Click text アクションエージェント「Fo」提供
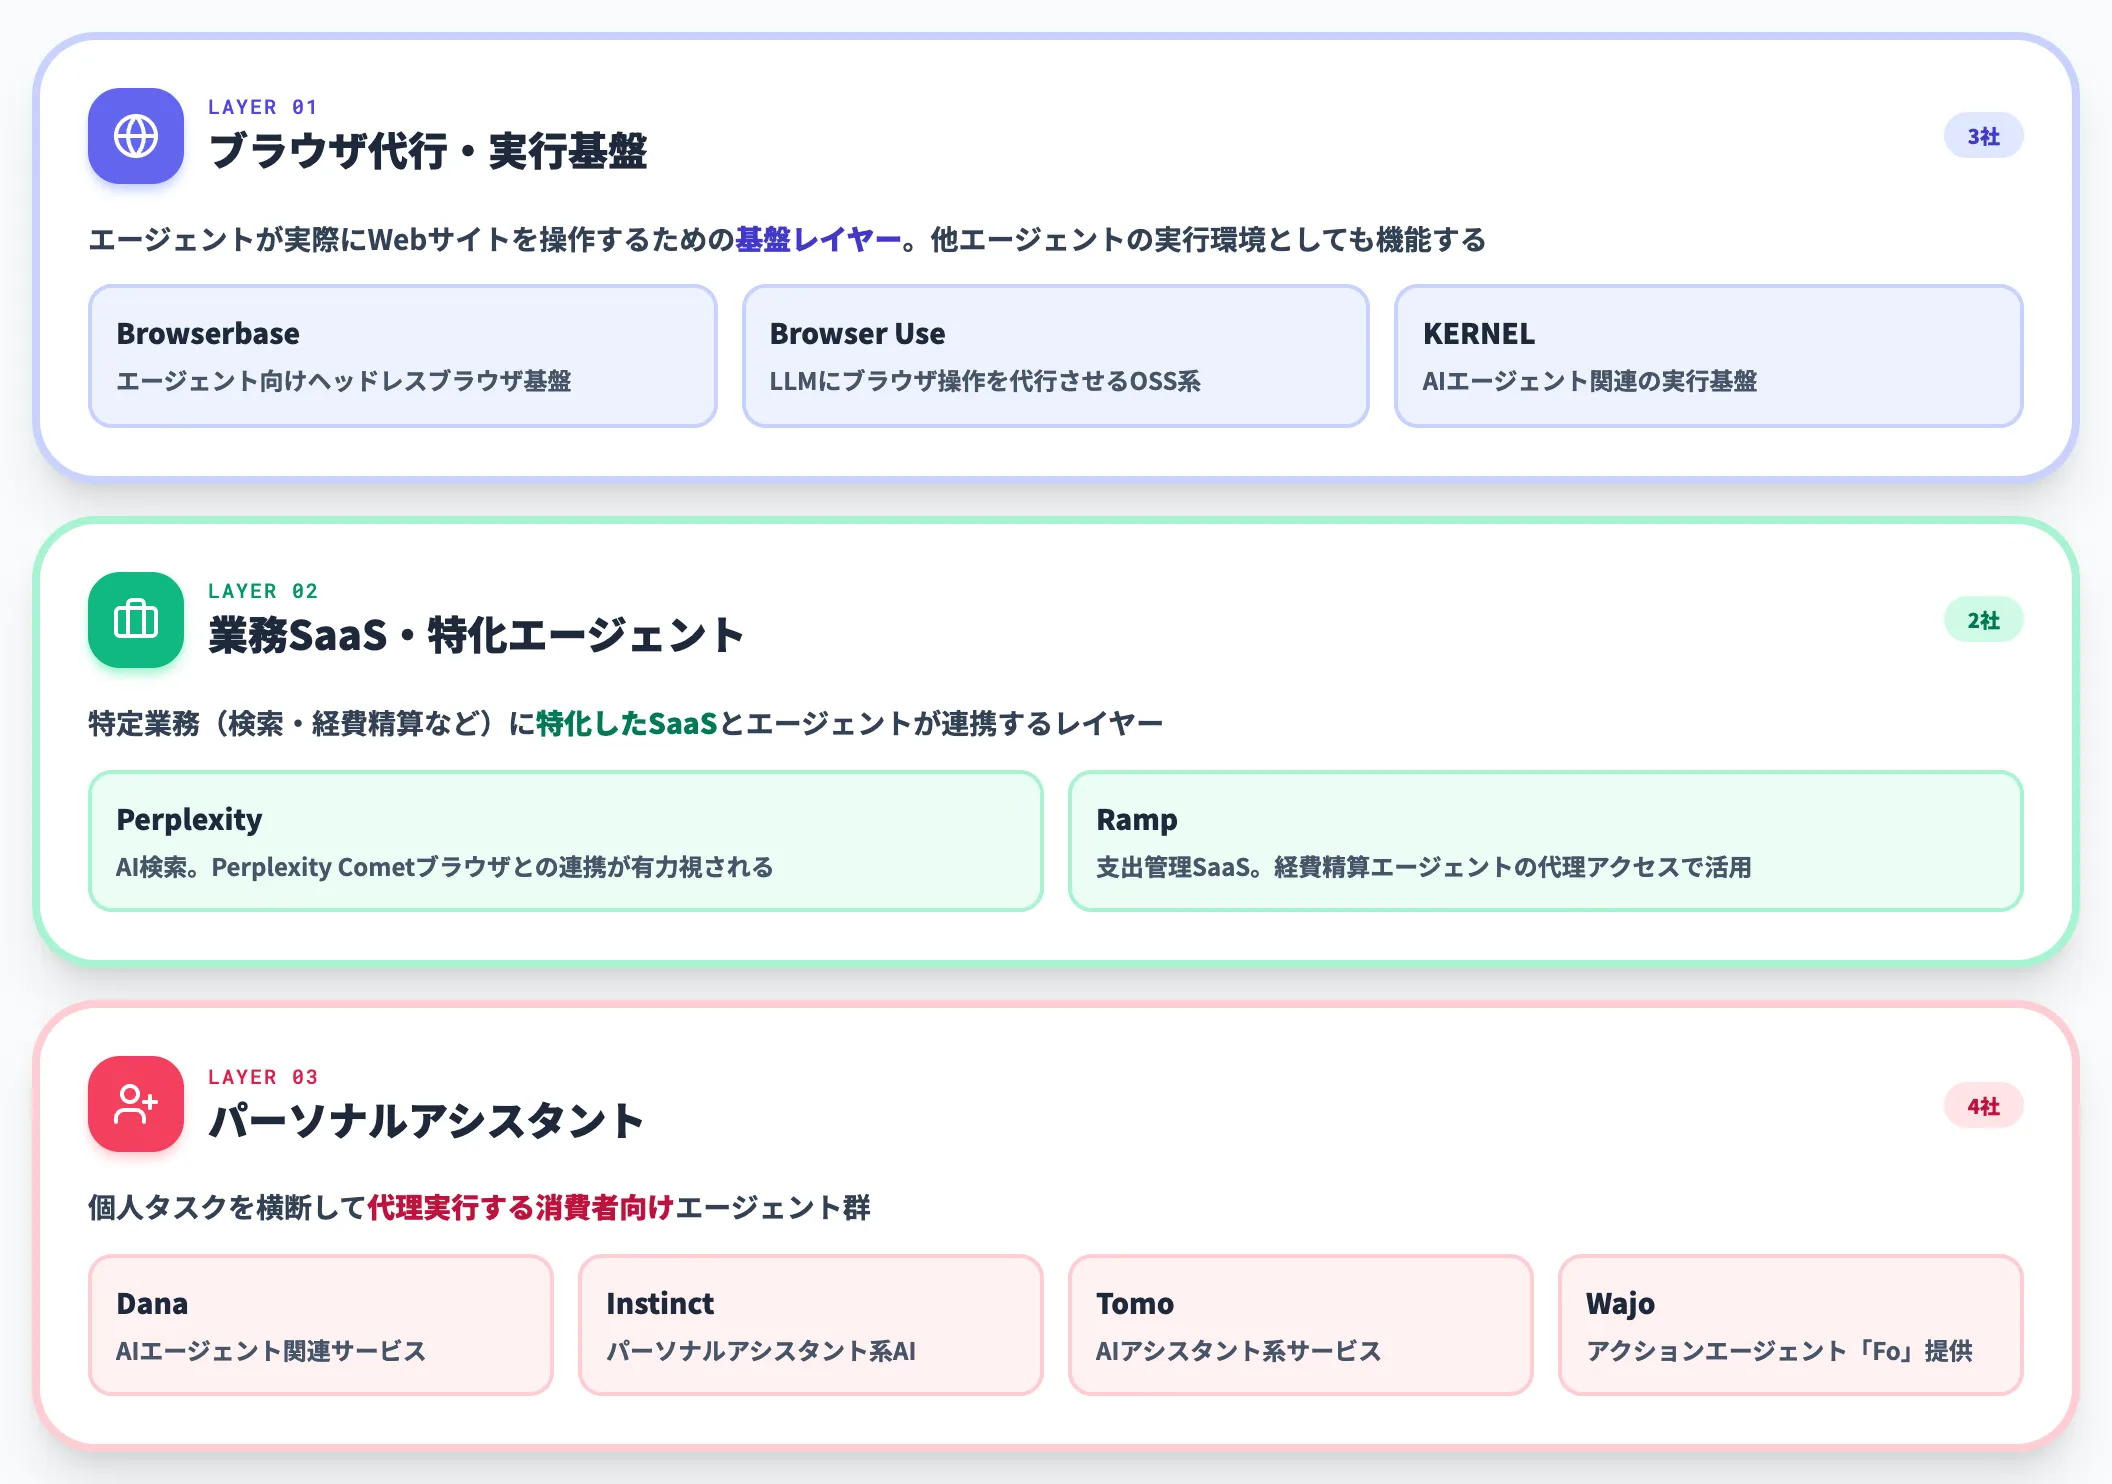The width and height of the screenshot is (2112, 1484). coord(1779,1351)
